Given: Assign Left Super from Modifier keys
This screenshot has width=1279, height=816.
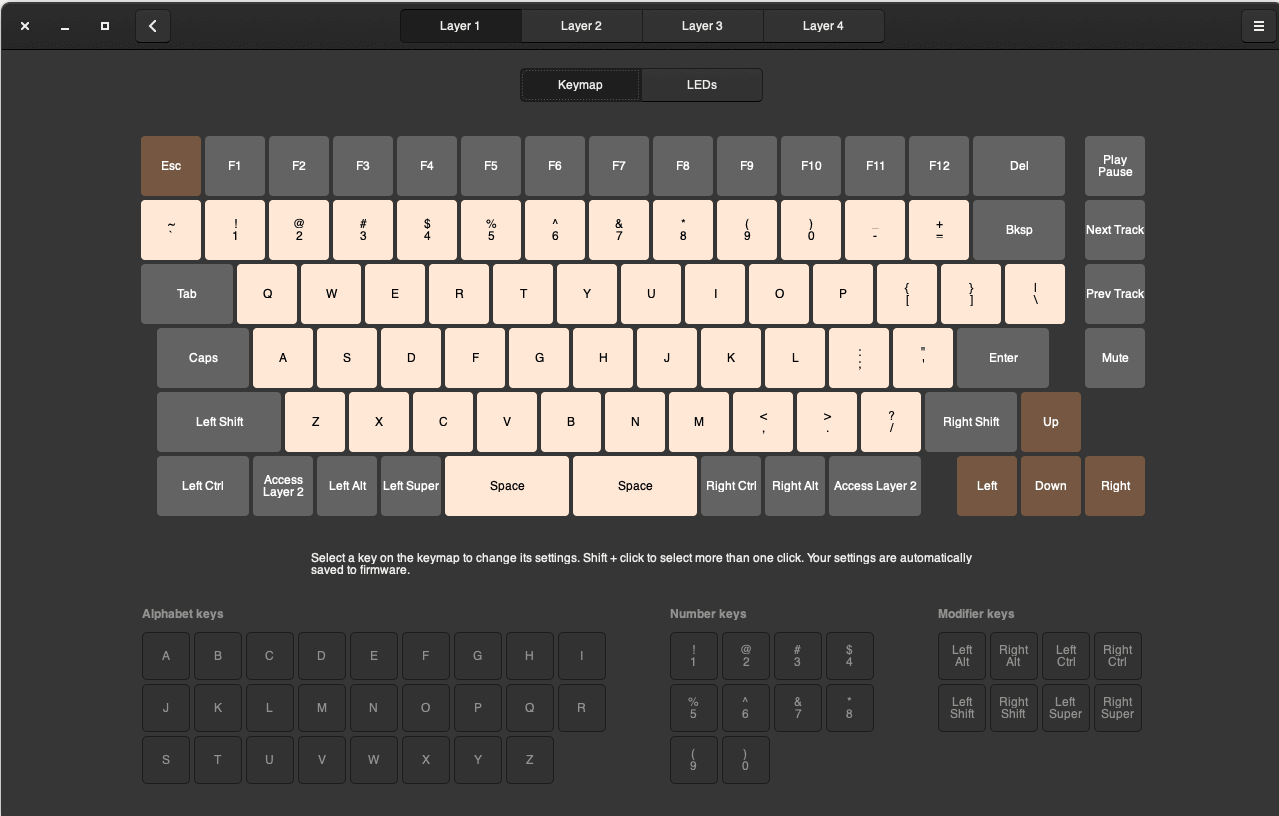Looking at the screenshot, I should [x=1065, y=707].
